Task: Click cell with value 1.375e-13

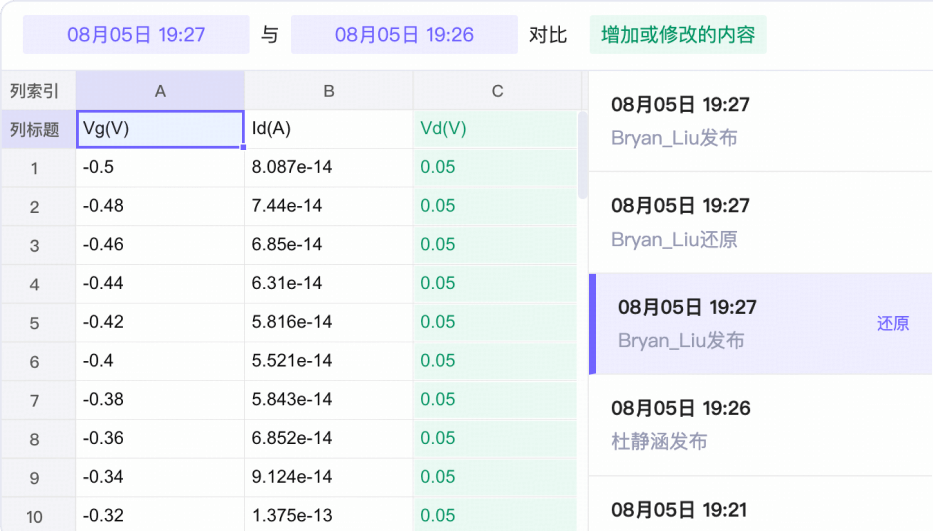Action: tap(328, 515)
